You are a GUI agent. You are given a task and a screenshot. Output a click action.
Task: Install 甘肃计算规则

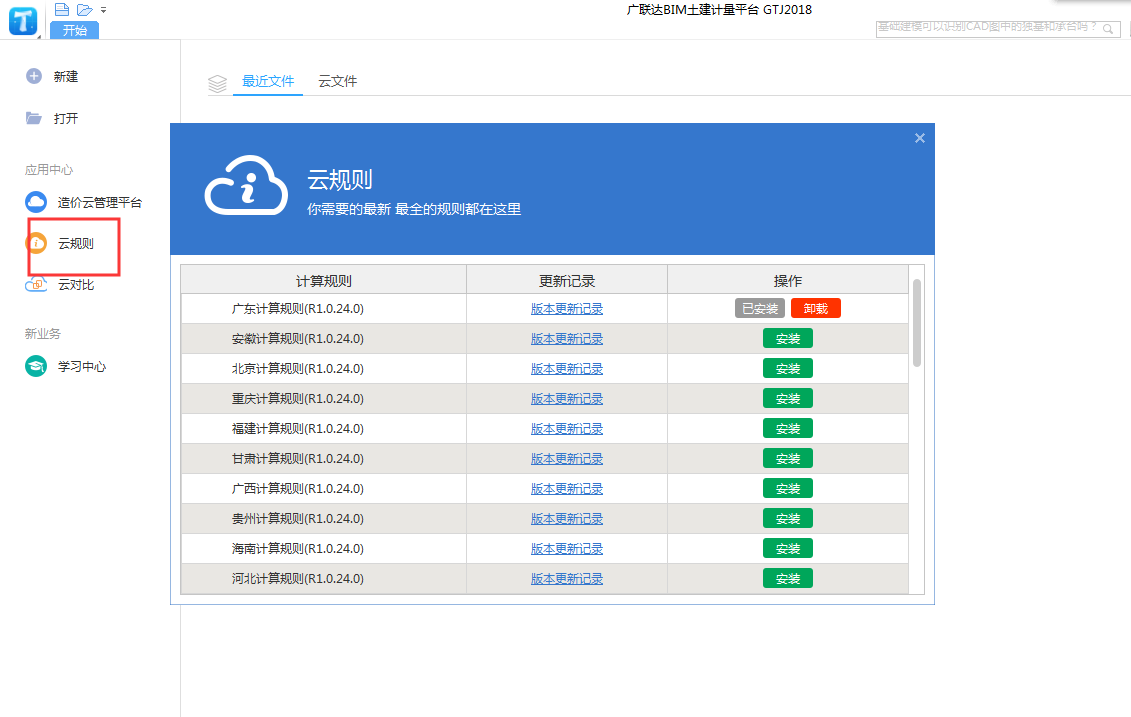tap(788, 458)
